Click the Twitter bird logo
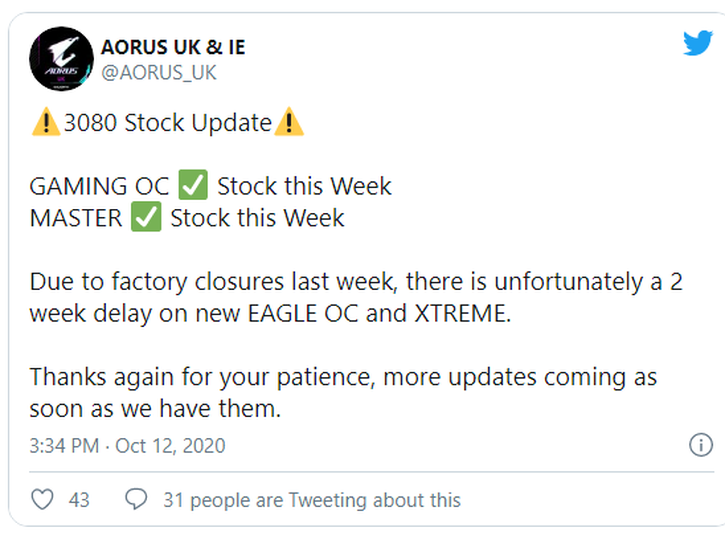The image size is (725, 548). 697,45
